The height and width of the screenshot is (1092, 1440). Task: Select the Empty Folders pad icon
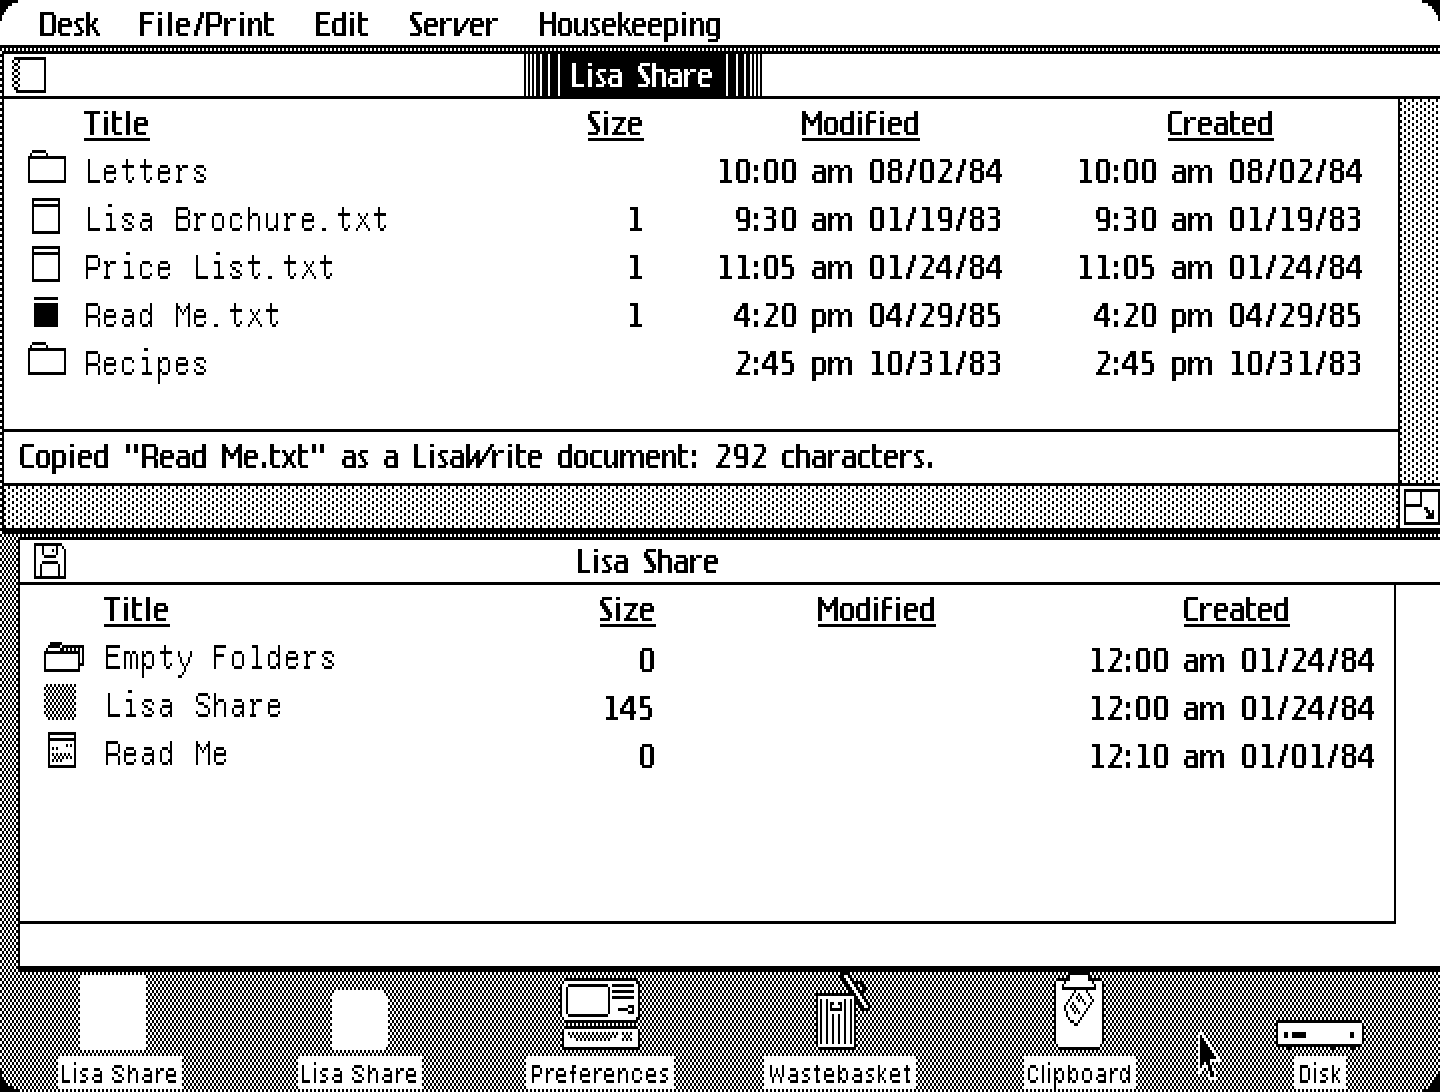click(64, 657)
